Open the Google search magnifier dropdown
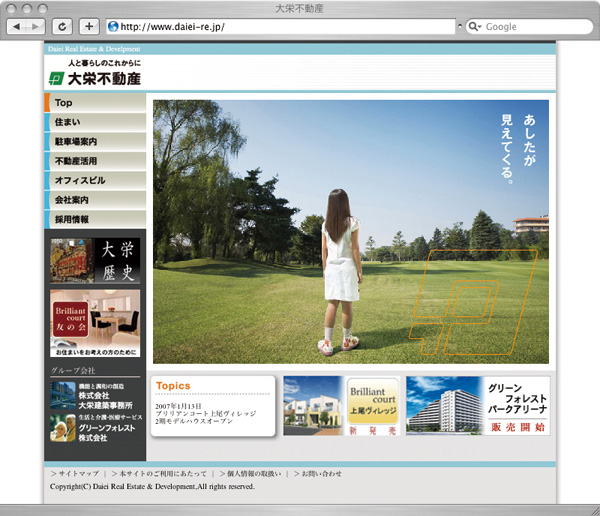 point(474,26)
